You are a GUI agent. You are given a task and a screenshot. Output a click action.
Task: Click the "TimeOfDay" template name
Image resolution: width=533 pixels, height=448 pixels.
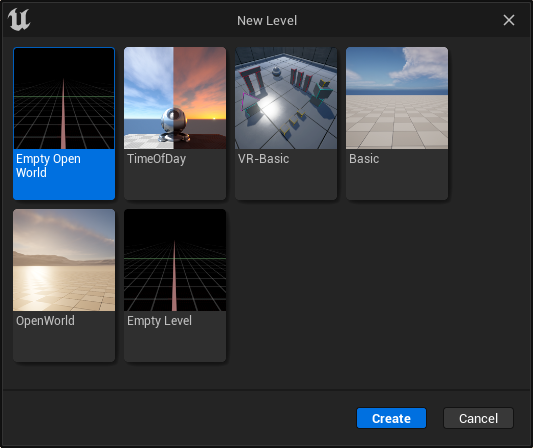coord(156,159)
